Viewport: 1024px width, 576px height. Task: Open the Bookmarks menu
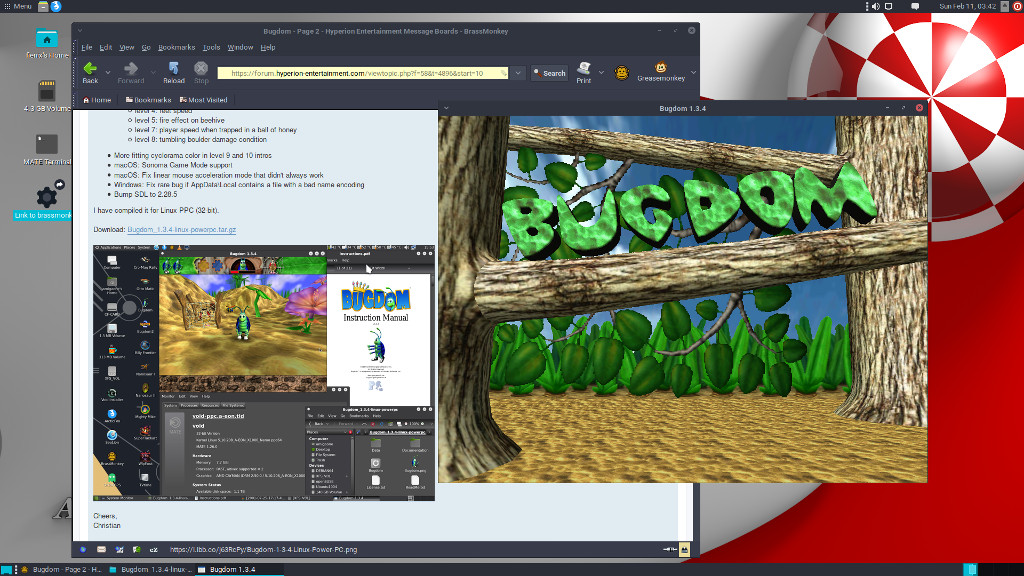point(176,47)
